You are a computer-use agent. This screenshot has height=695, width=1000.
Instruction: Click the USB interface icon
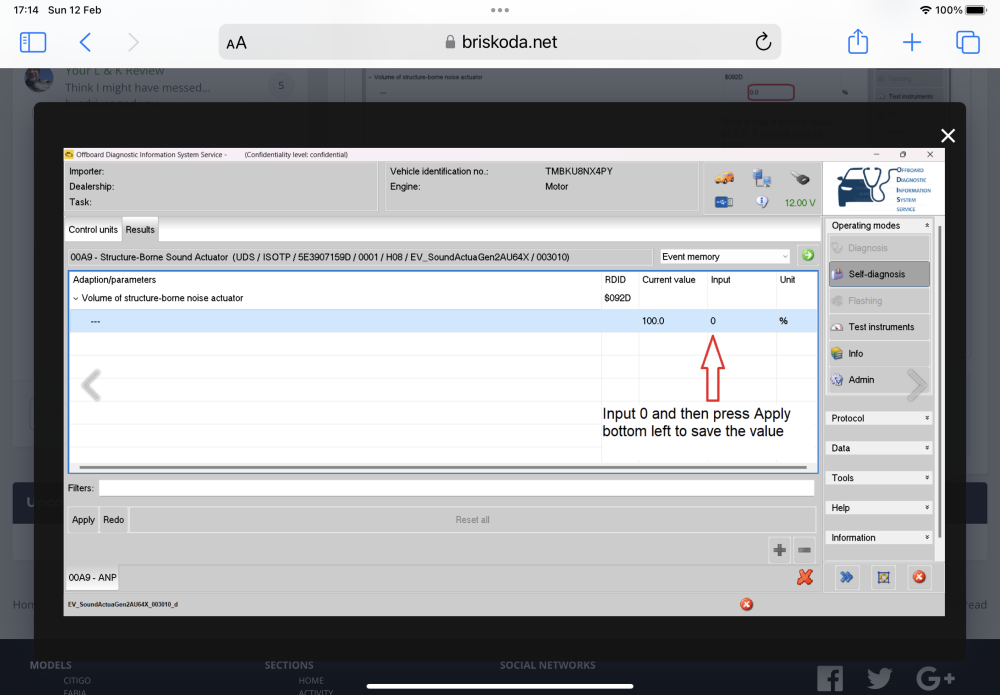coord(724,202)
